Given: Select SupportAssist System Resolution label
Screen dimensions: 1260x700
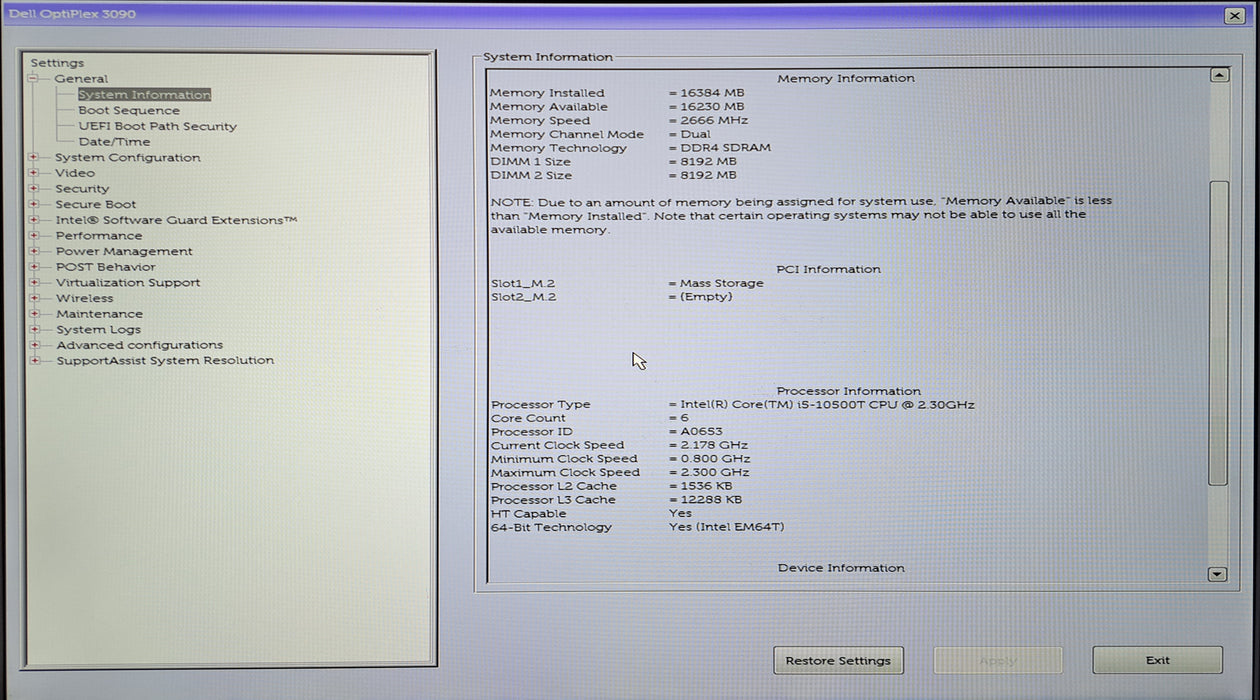Looking at the screenshot, I should (165, 361).
